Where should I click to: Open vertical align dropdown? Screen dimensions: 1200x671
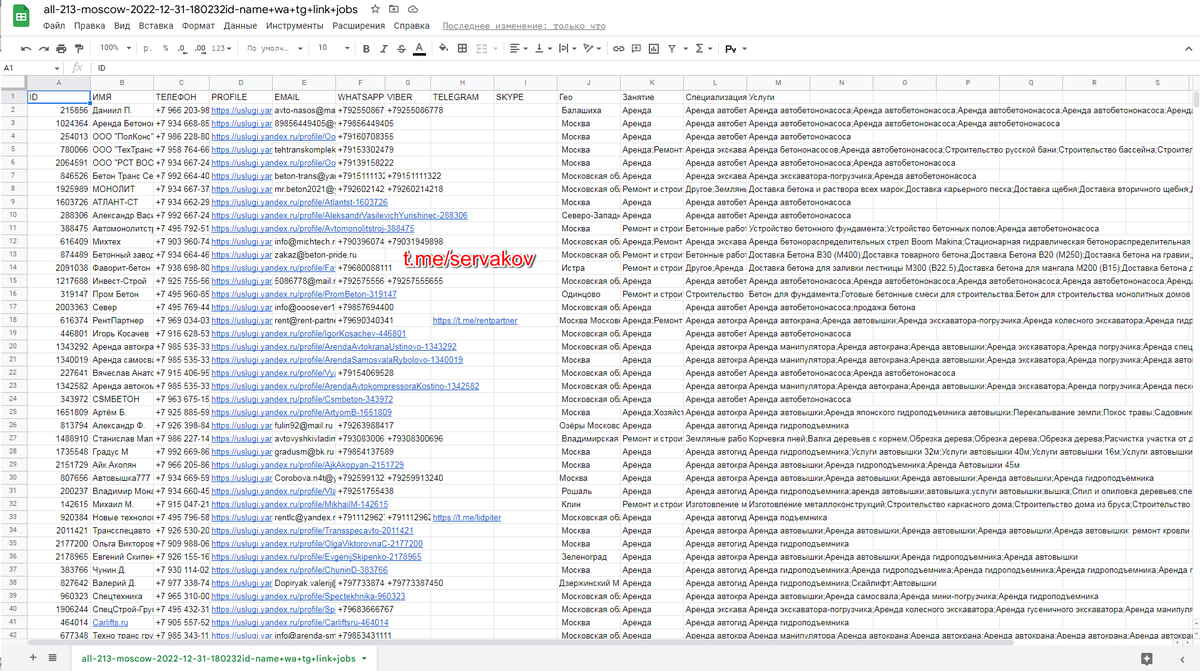click(x=542, y=48)
